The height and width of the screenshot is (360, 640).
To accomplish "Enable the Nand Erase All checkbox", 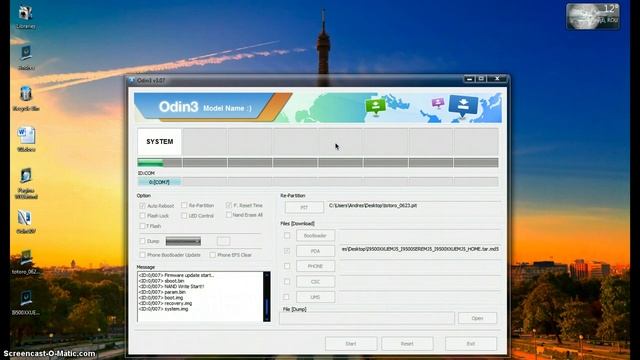I will [x=229, y=215].
